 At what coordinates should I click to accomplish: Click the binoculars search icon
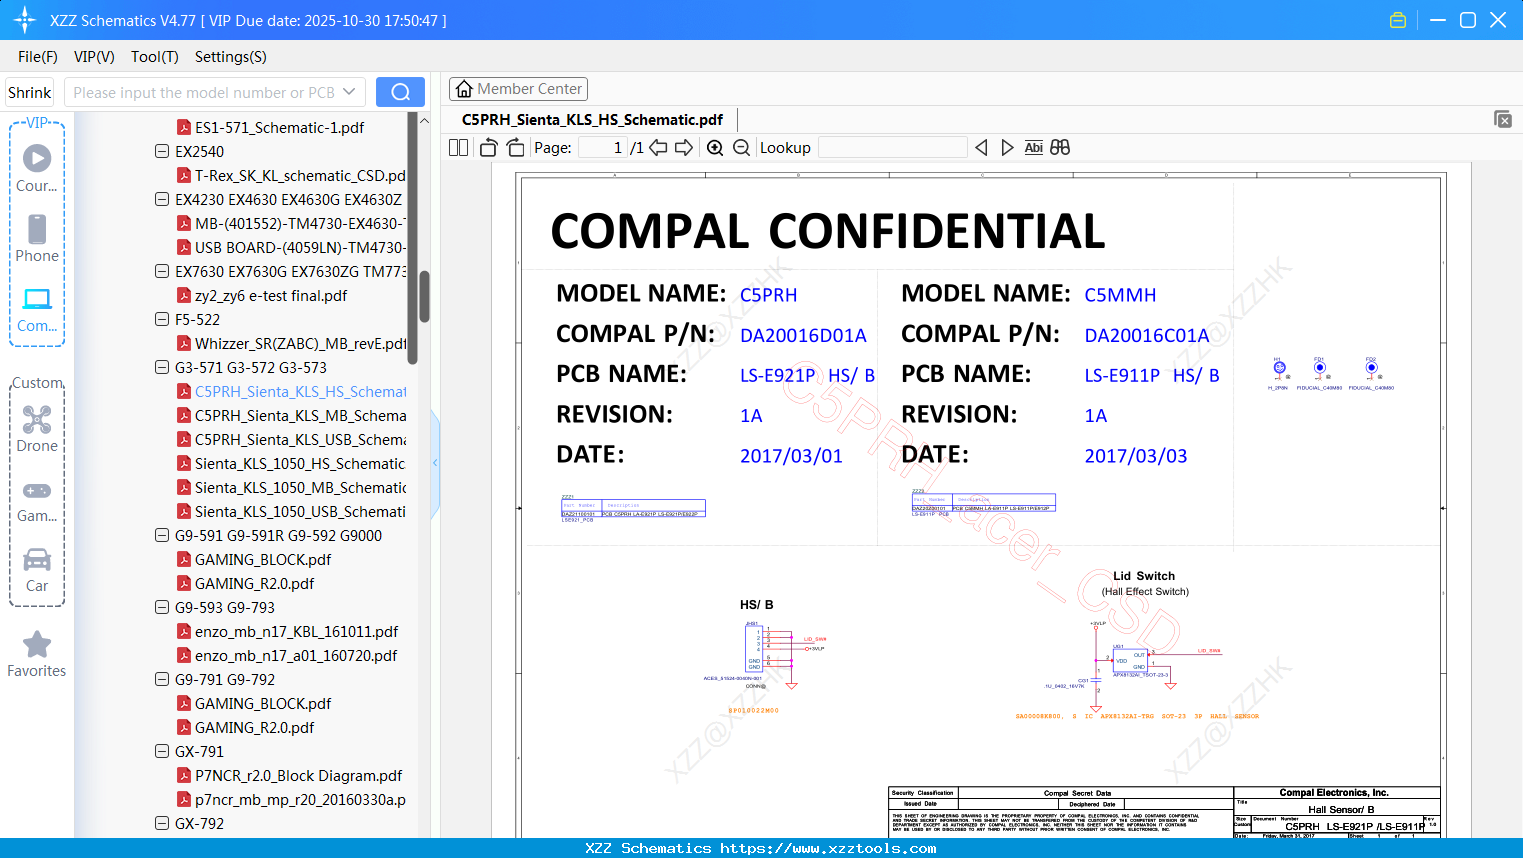click(1060, 148)
